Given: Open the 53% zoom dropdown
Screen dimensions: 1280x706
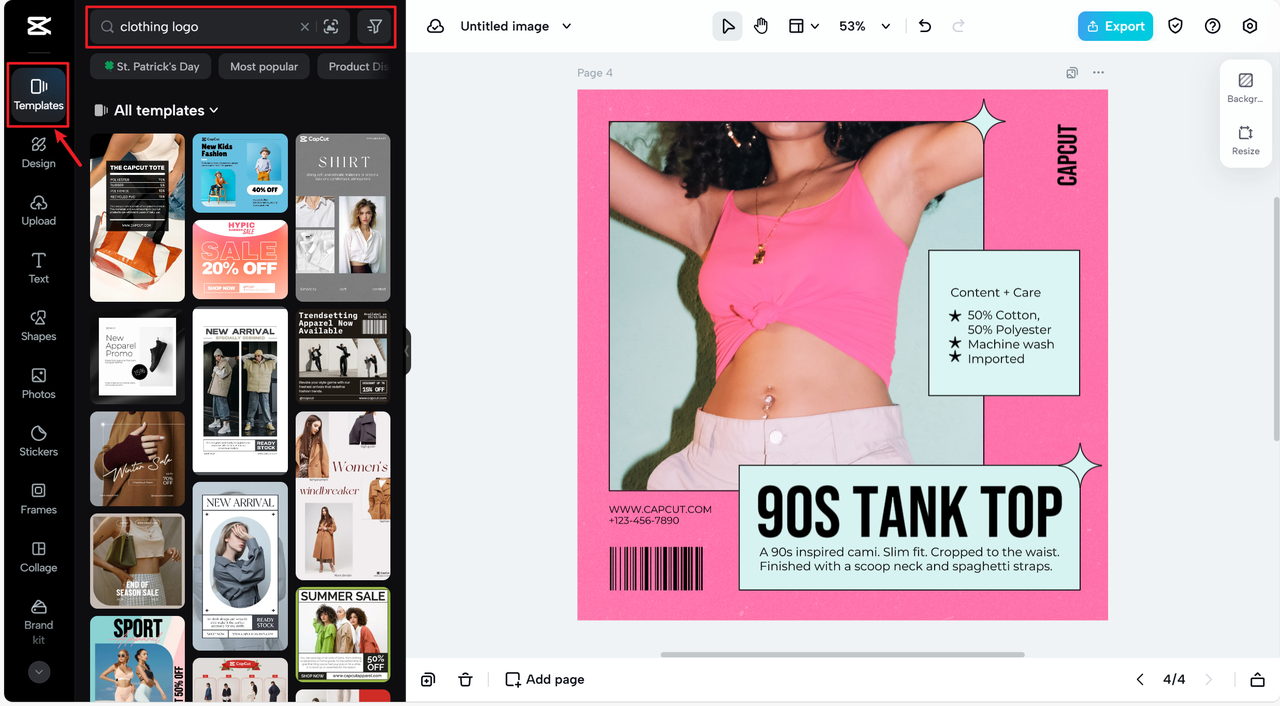Looking at the screenshot, I should [x=864, y=27].
